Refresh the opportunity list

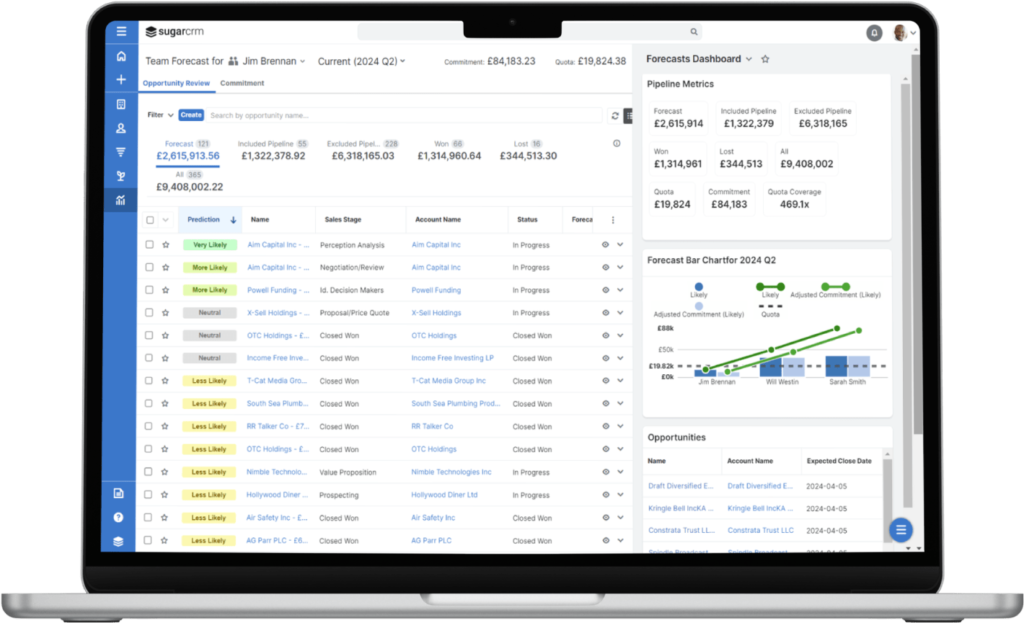coord(615,116)
